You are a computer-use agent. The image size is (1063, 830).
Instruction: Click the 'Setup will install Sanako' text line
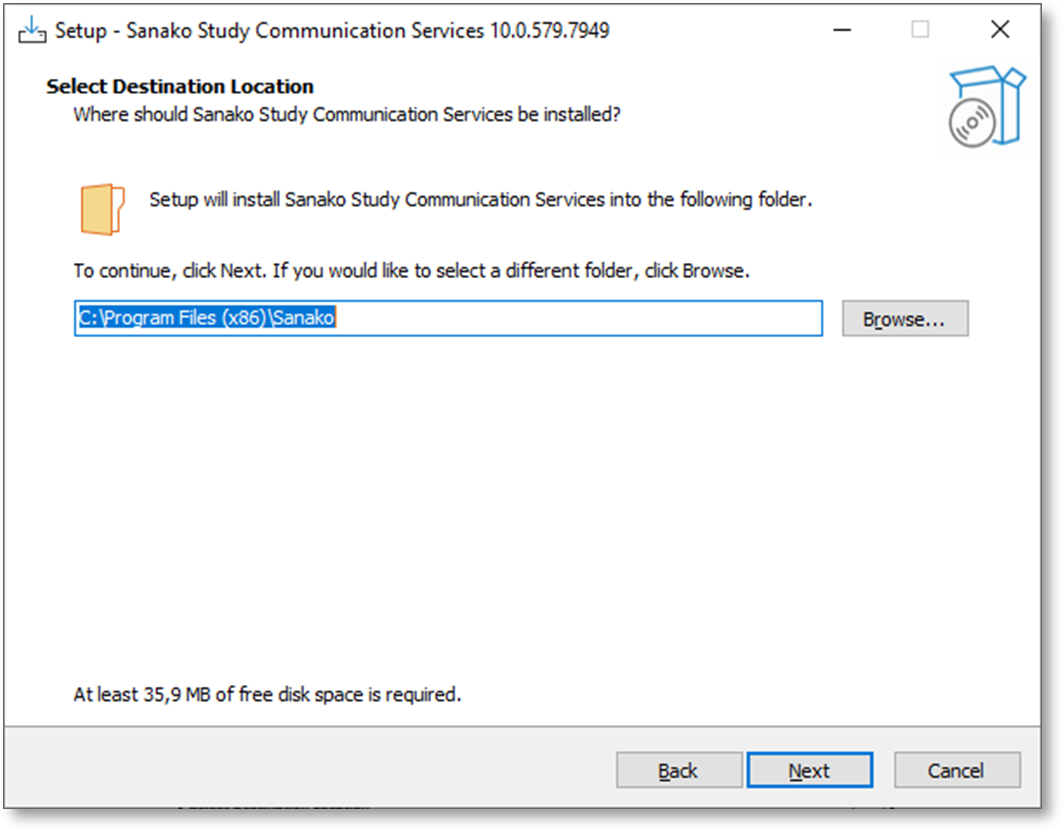pos(480,200)
